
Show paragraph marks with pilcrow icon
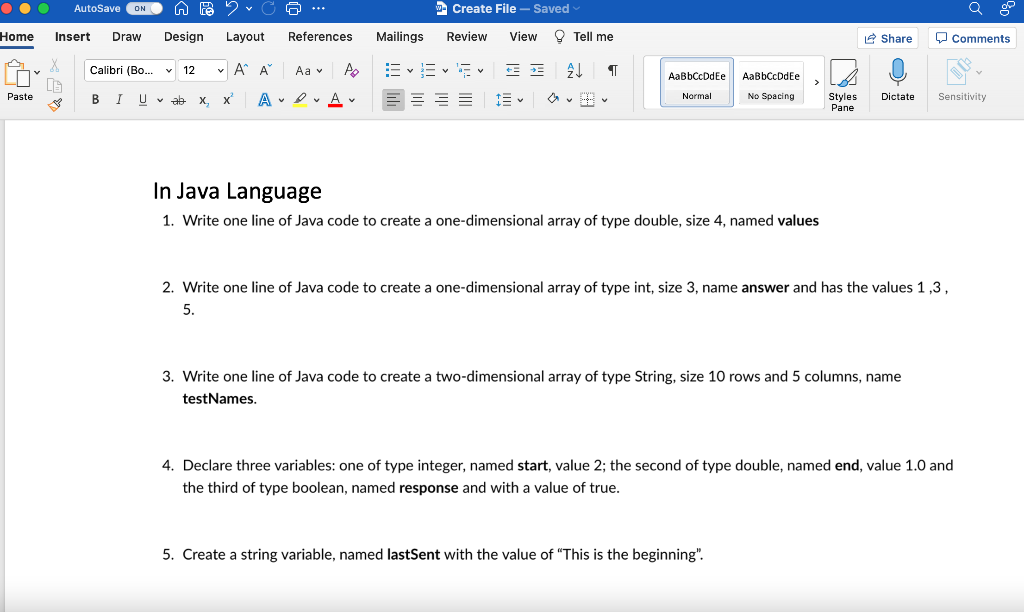[x=613, y=70]
